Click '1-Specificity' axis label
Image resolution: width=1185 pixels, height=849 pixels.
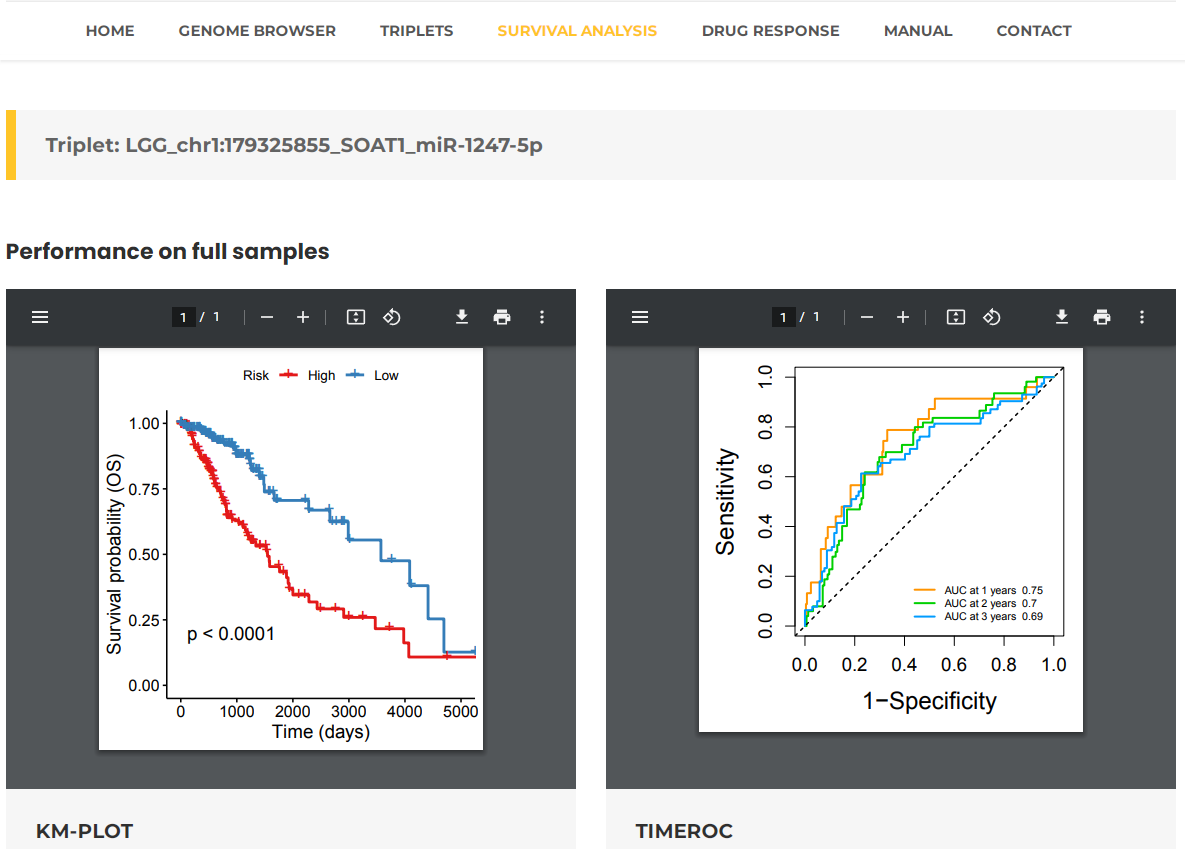click(x=930, y=701)
